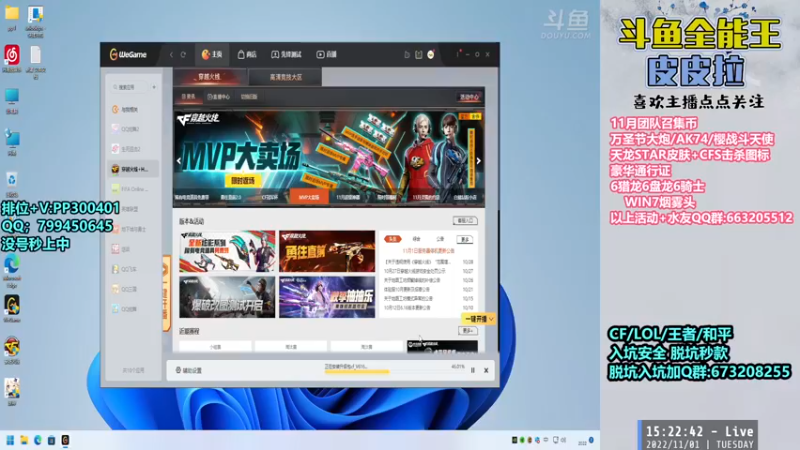The width and height of the screenshot is (800, 450).
Task: Go back with the WeGame back arrow
Action: (x=171, y=55)
